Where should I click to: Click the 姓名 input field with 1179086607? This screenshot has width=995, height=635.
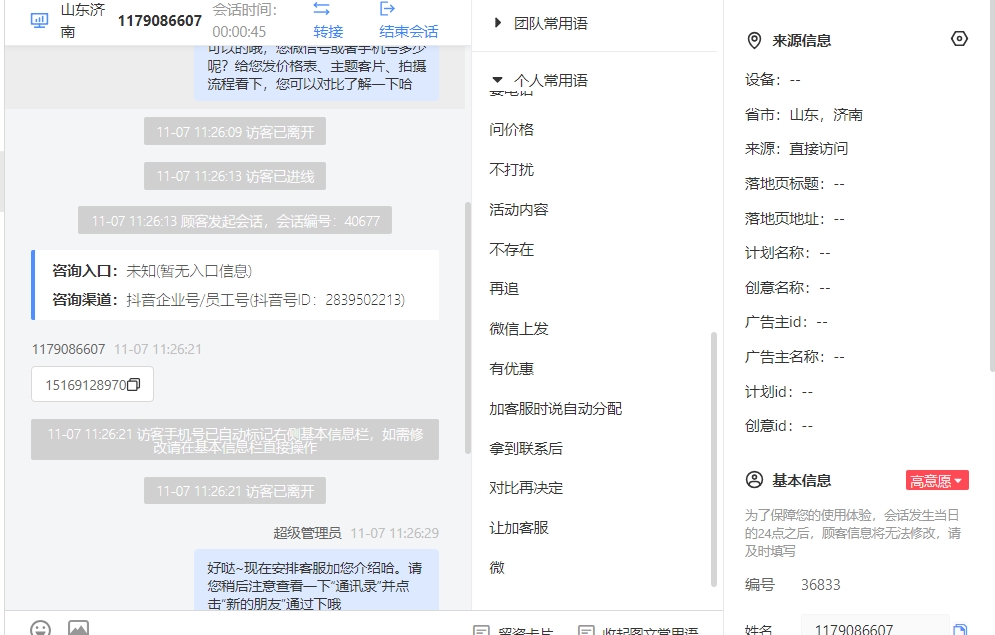[x=874, y=629]
